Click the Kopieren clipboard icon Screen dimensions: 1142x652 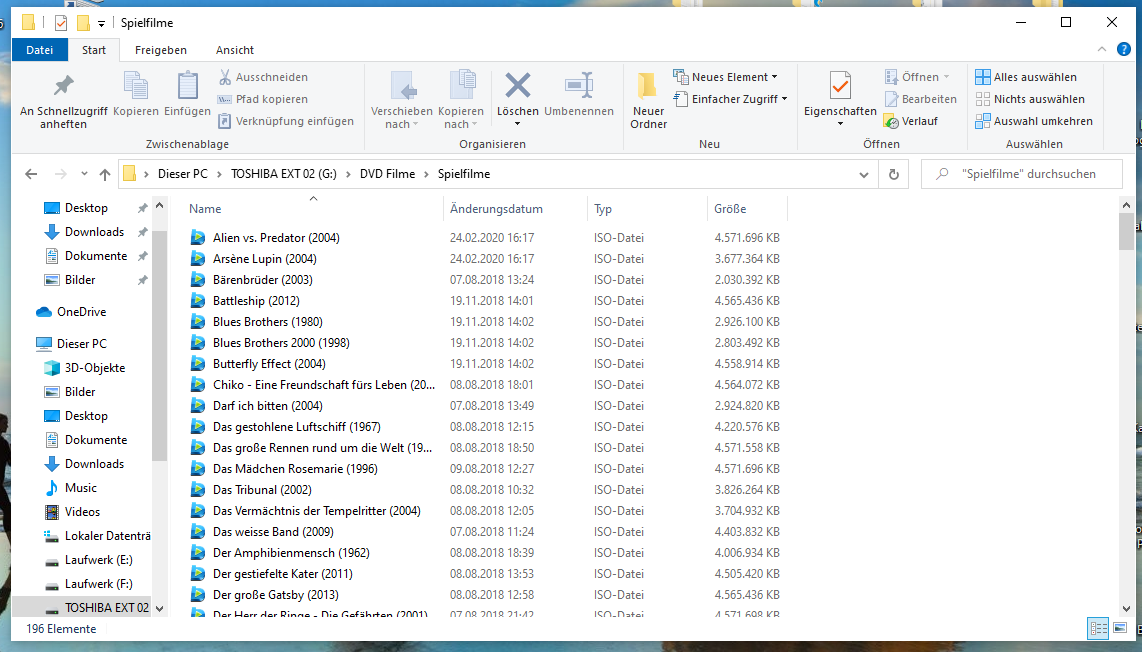coord(136,86)
